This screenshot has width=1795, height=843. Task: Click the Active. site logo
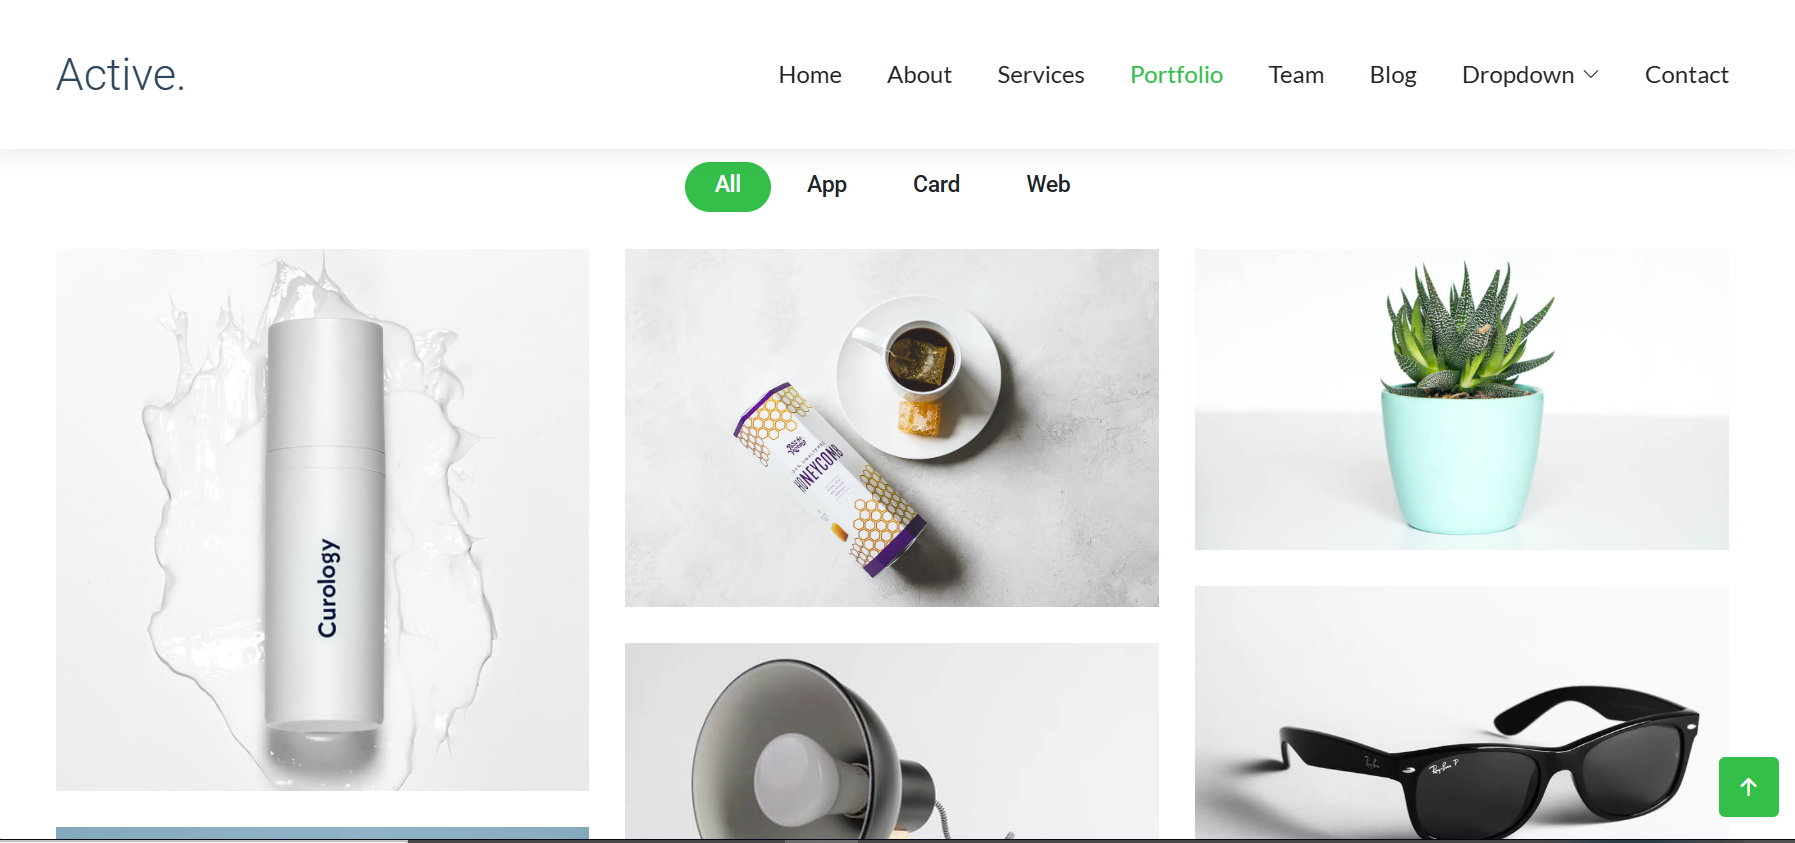(121, 75)
